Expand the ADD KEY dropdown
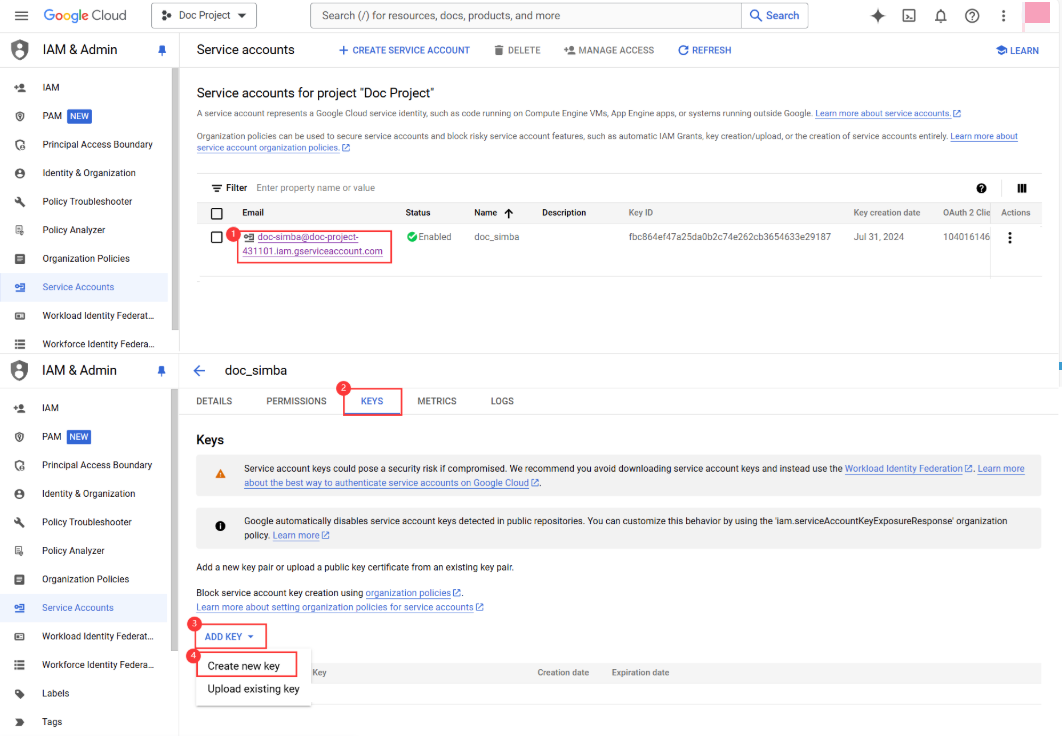Screen dimensions: 1062x736 [230, 637]
